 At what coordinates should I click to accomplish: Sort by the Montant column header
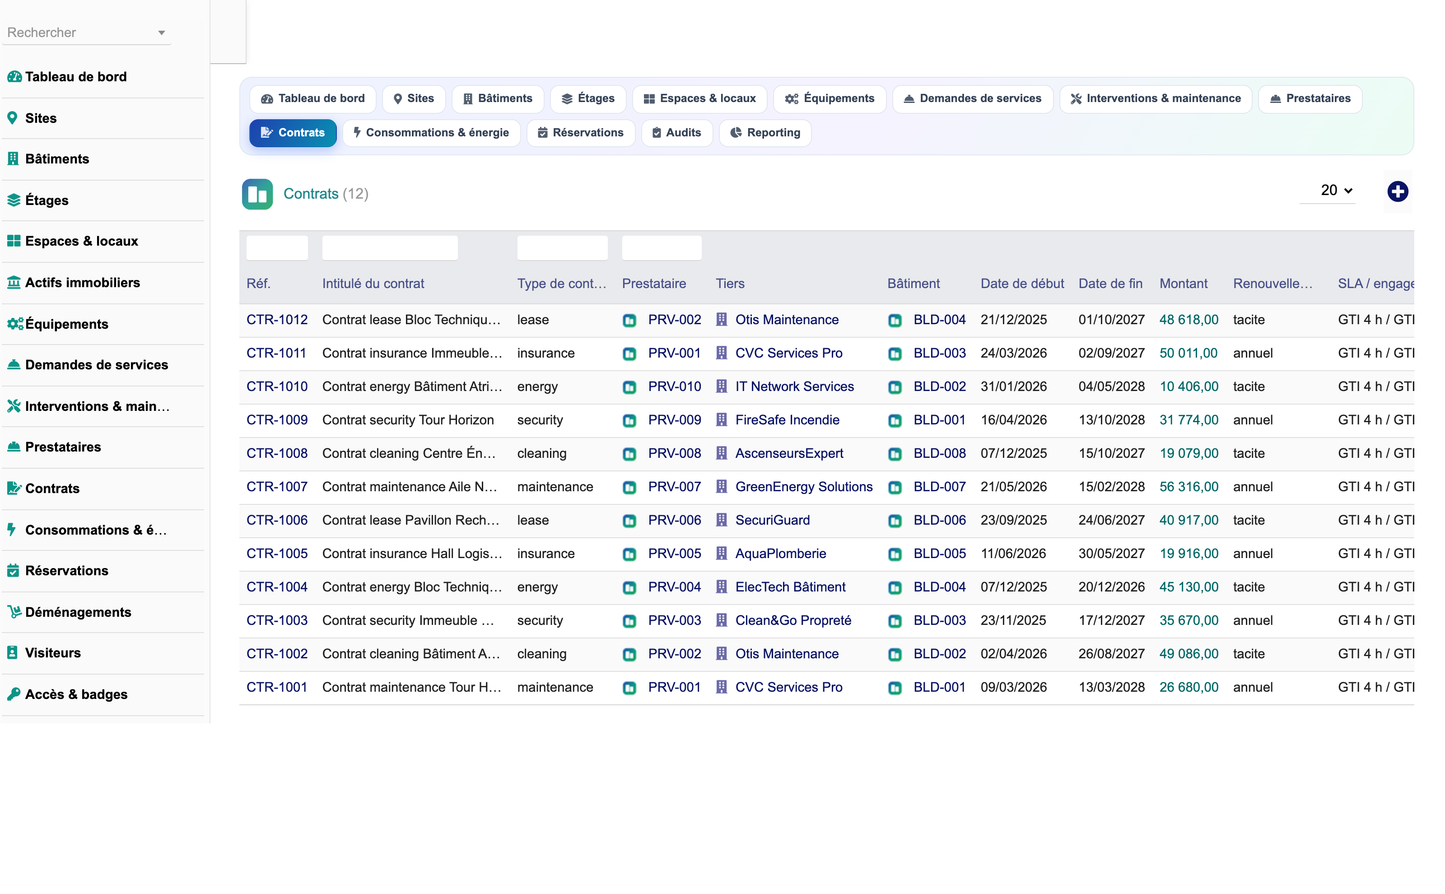coord(1184,284)
